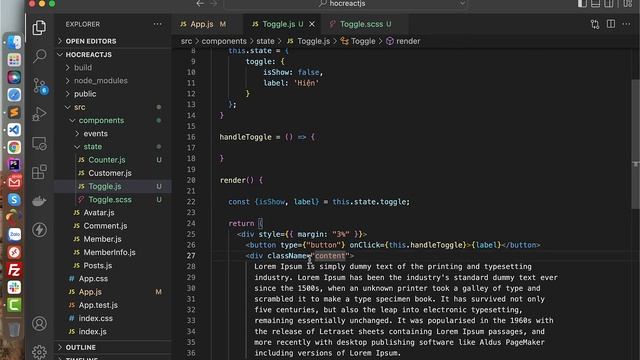The image size is (640, 360).
Task: Open Run and Debug view
Action: pyautogui.click(x=39, y=114)
